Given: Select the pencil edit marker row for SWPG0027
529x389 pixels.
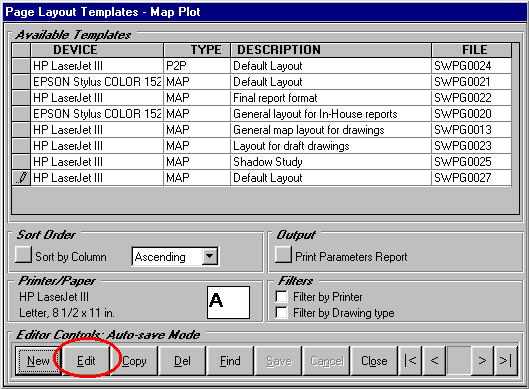Looking at the screenshot, I should pos(21,178).
